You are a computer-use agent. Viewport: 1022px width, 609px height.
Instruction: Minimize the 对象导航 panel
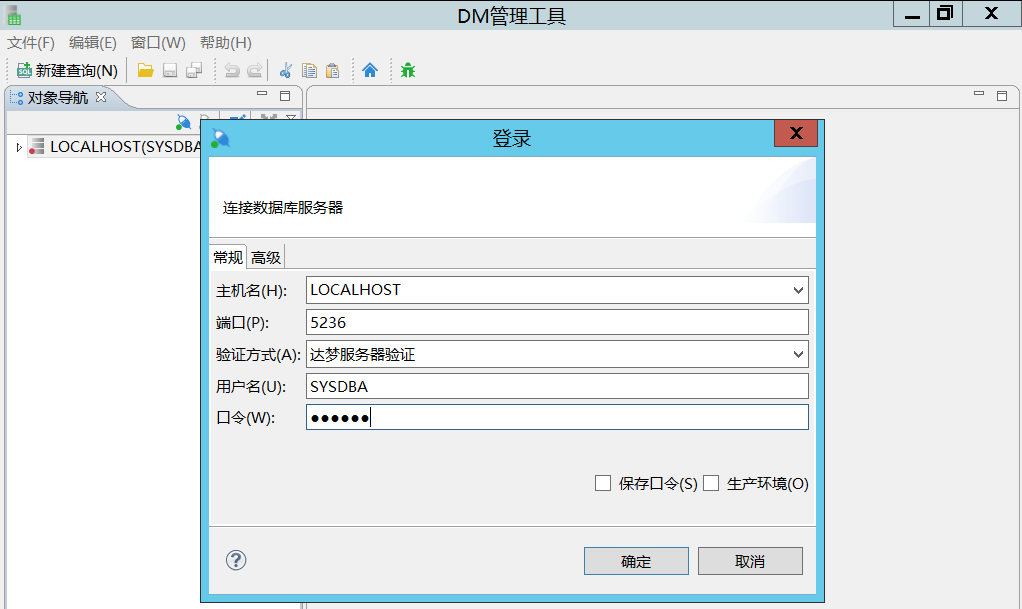pos(262,94)
